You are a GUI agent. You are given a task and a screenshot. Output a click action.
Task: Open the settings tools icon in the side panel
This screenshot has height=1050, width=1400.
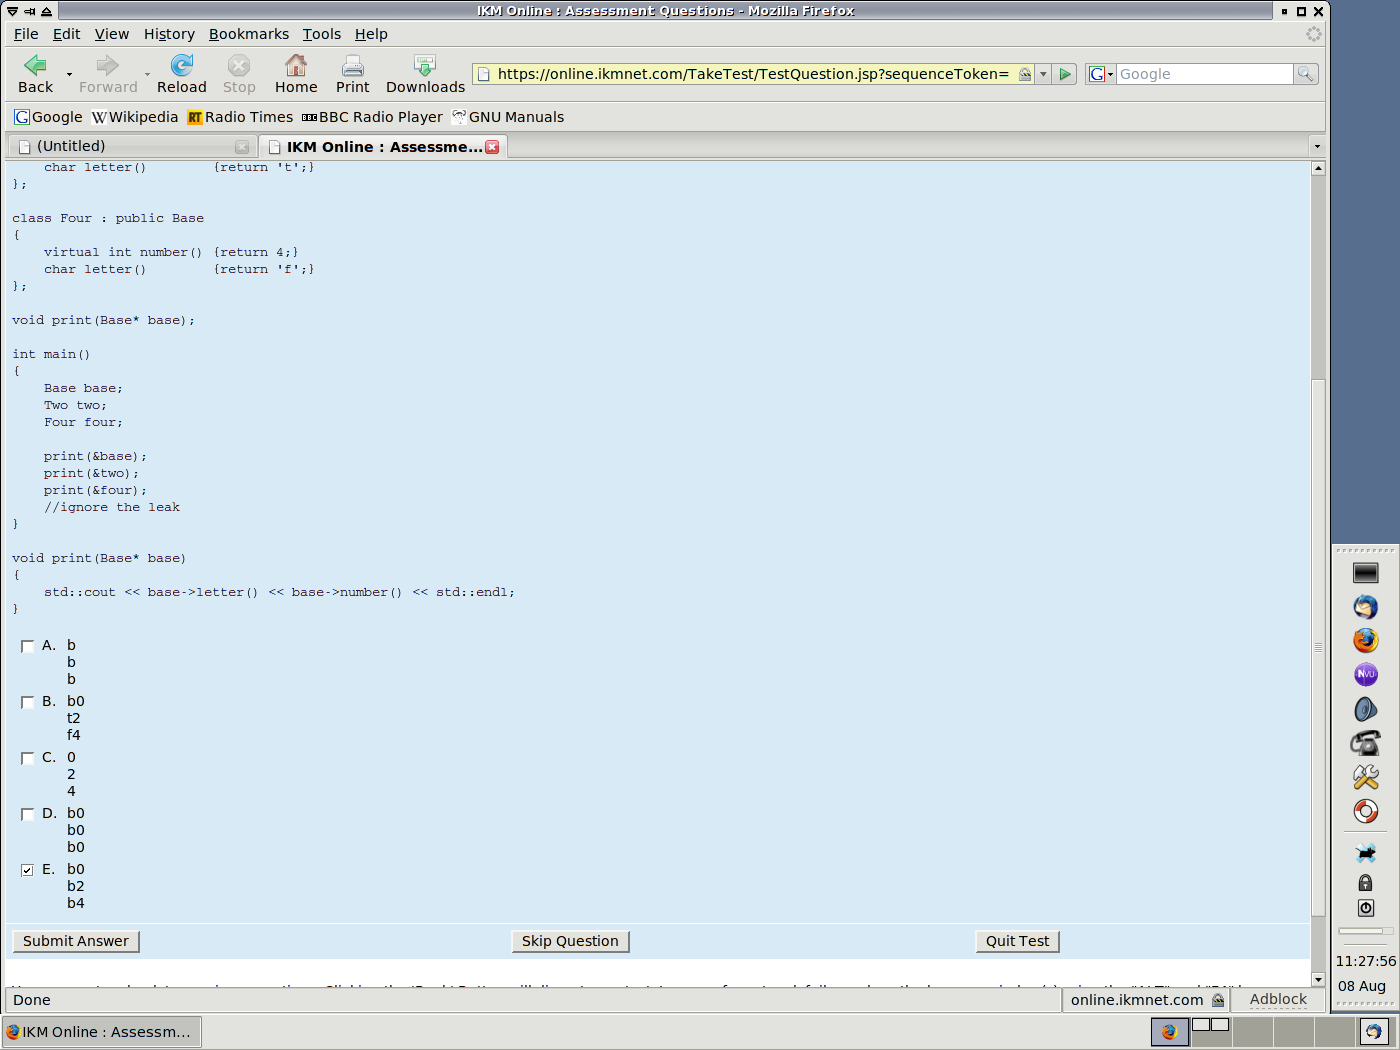coord(1366,777)
